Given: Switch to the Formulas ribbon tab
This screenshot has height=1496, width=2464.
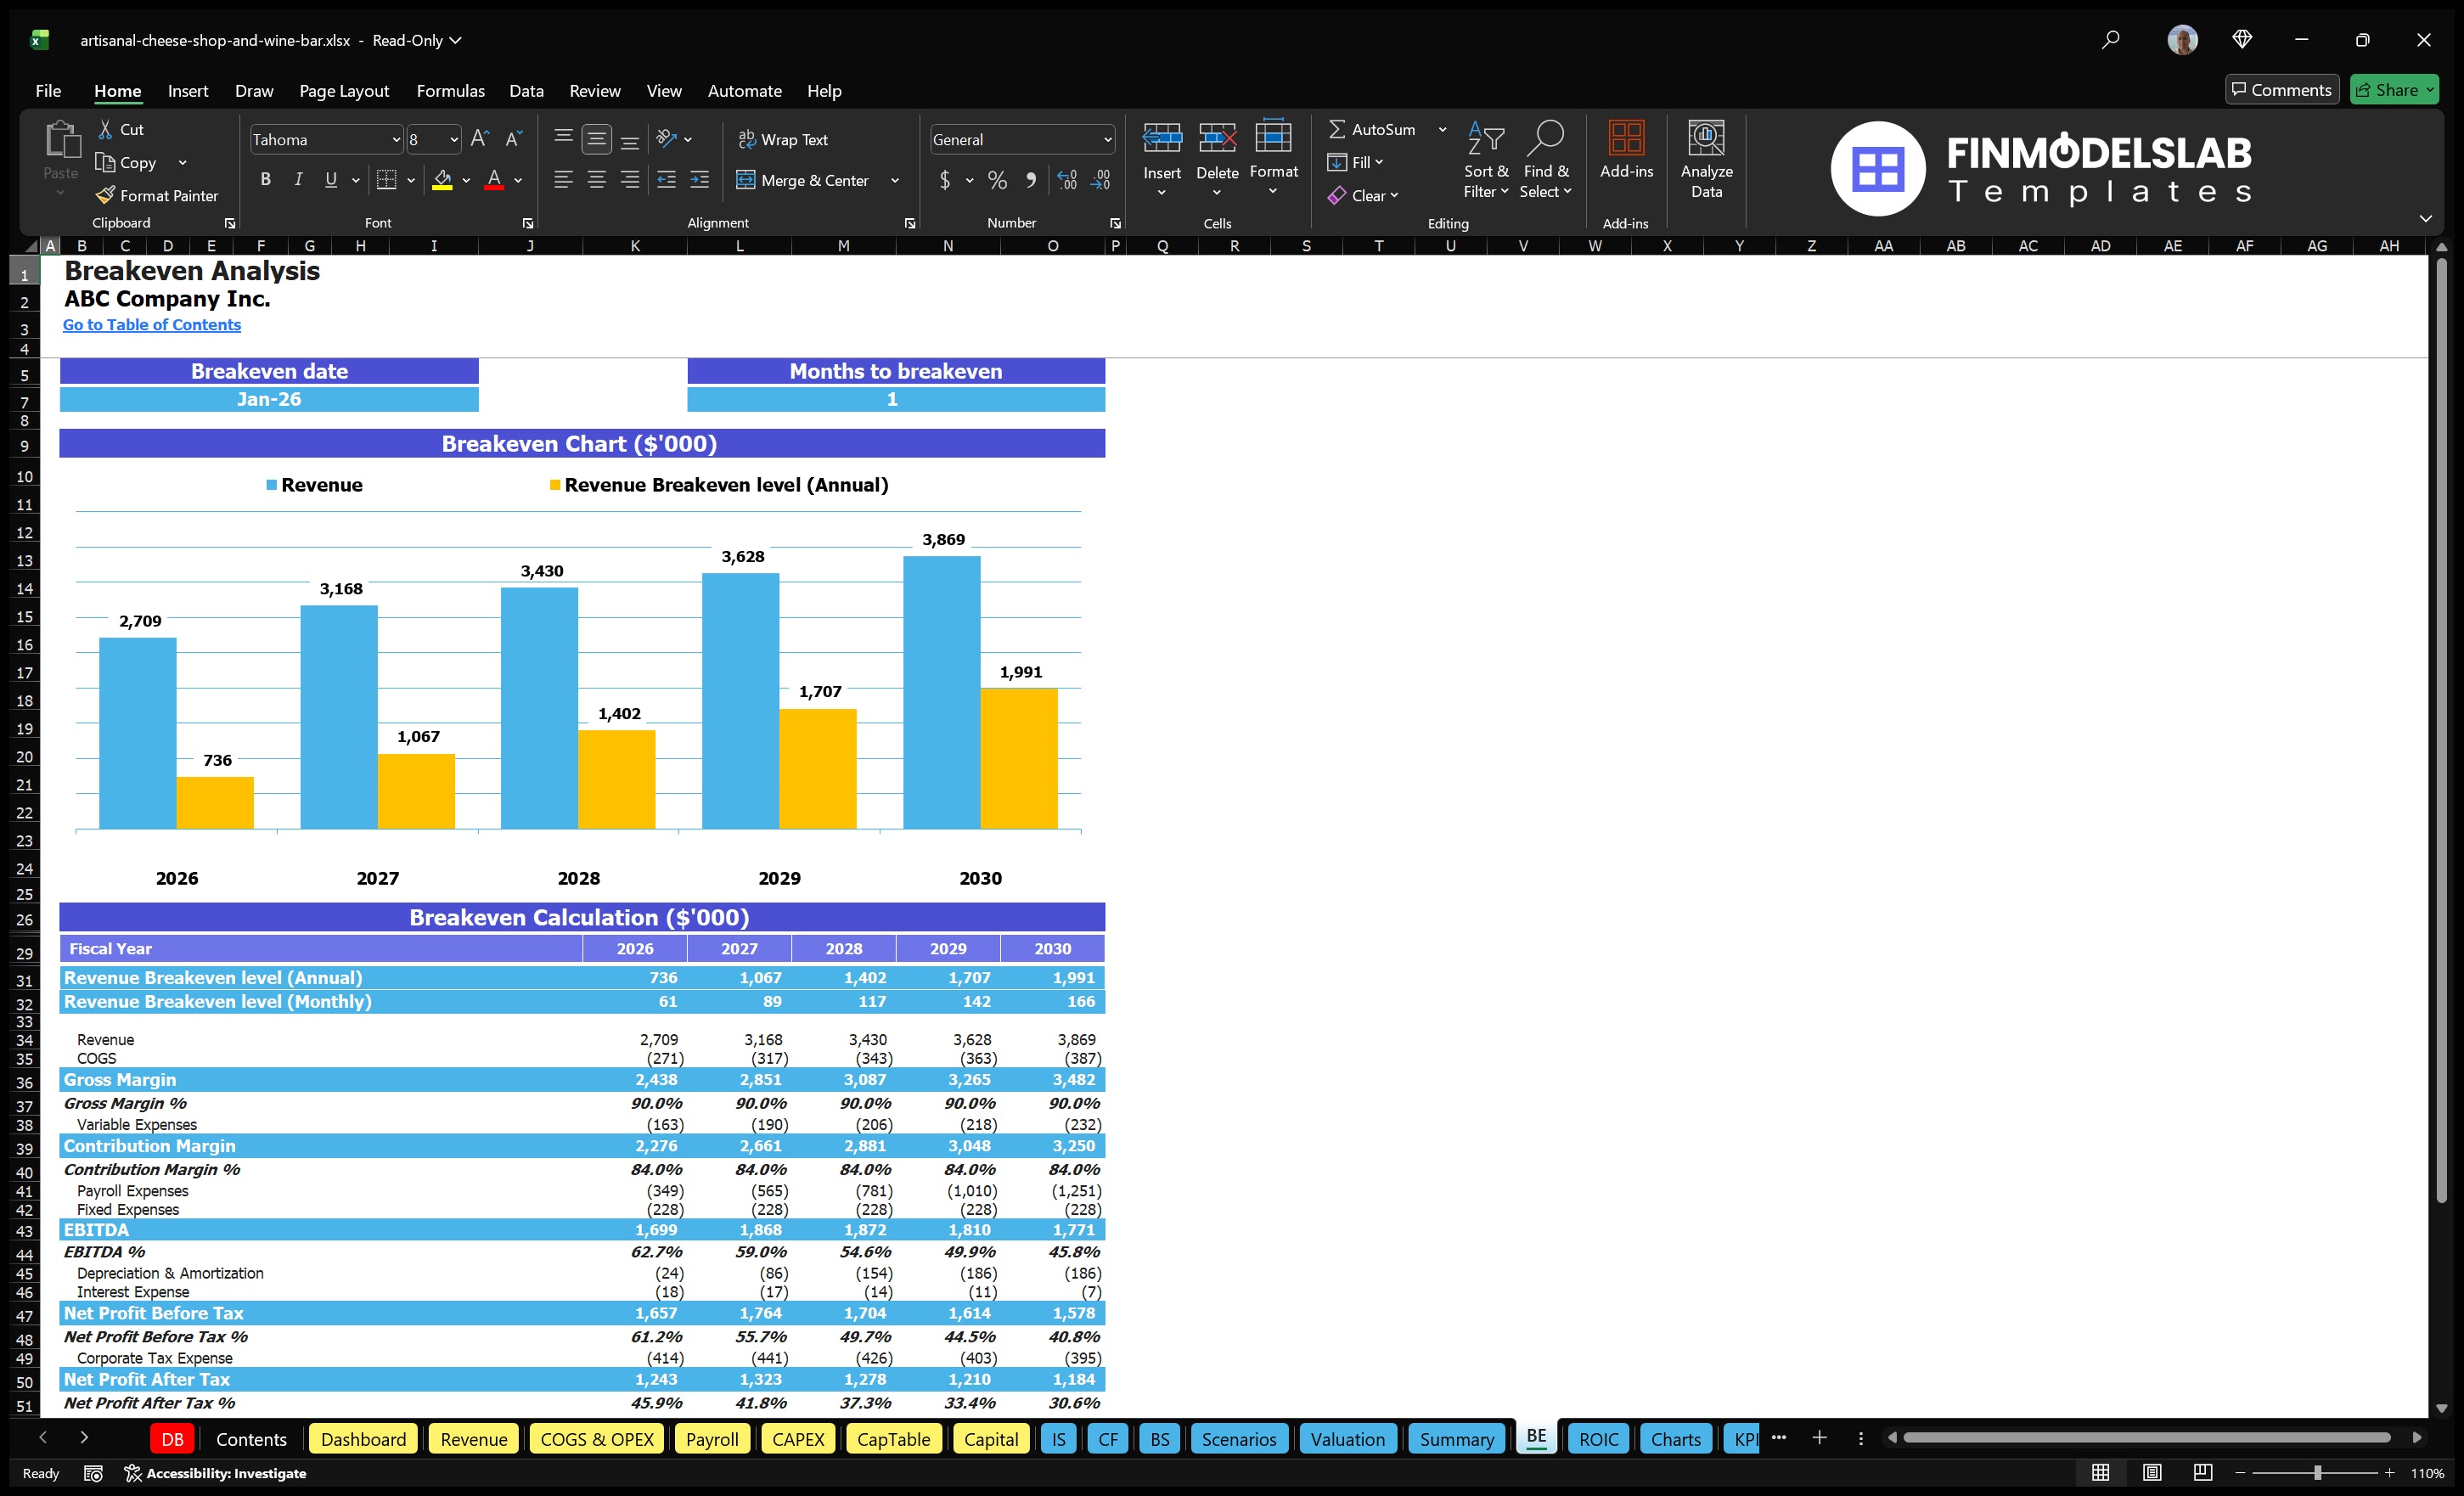Looking at the screenshot, I should 450,90.
